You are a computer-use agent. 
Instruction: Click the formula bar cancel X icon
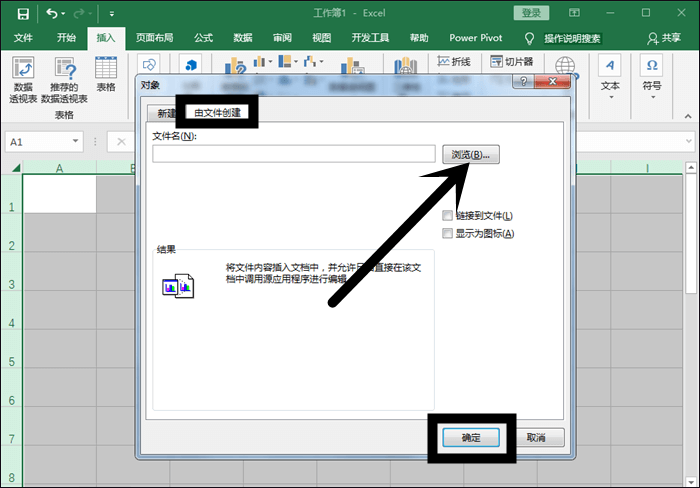tap(121, 142)
